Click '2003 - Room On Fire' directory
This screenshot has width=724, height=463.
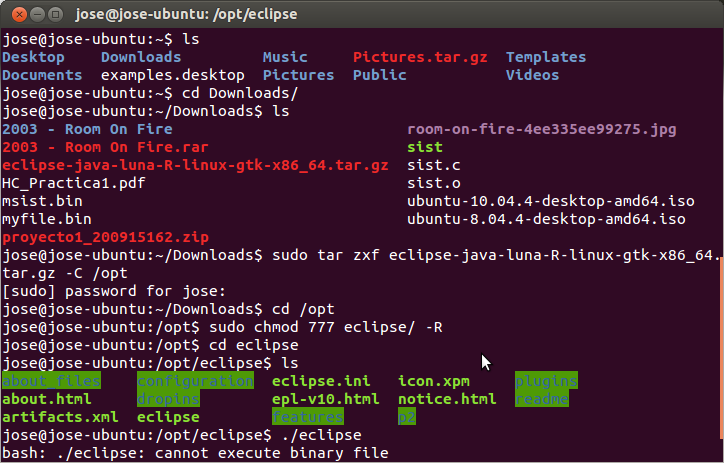87,129
